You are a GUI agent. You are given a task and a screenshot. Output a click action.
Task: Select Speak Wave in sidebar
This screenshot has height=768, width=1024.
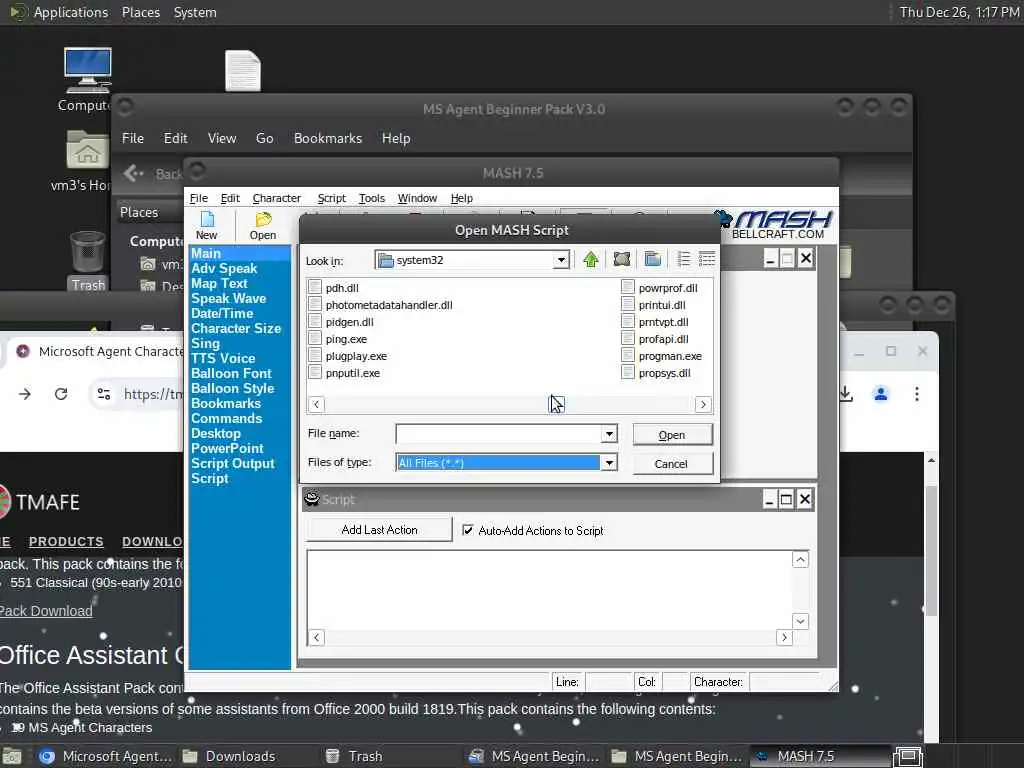pyautogui.click(x=229, y=298)
